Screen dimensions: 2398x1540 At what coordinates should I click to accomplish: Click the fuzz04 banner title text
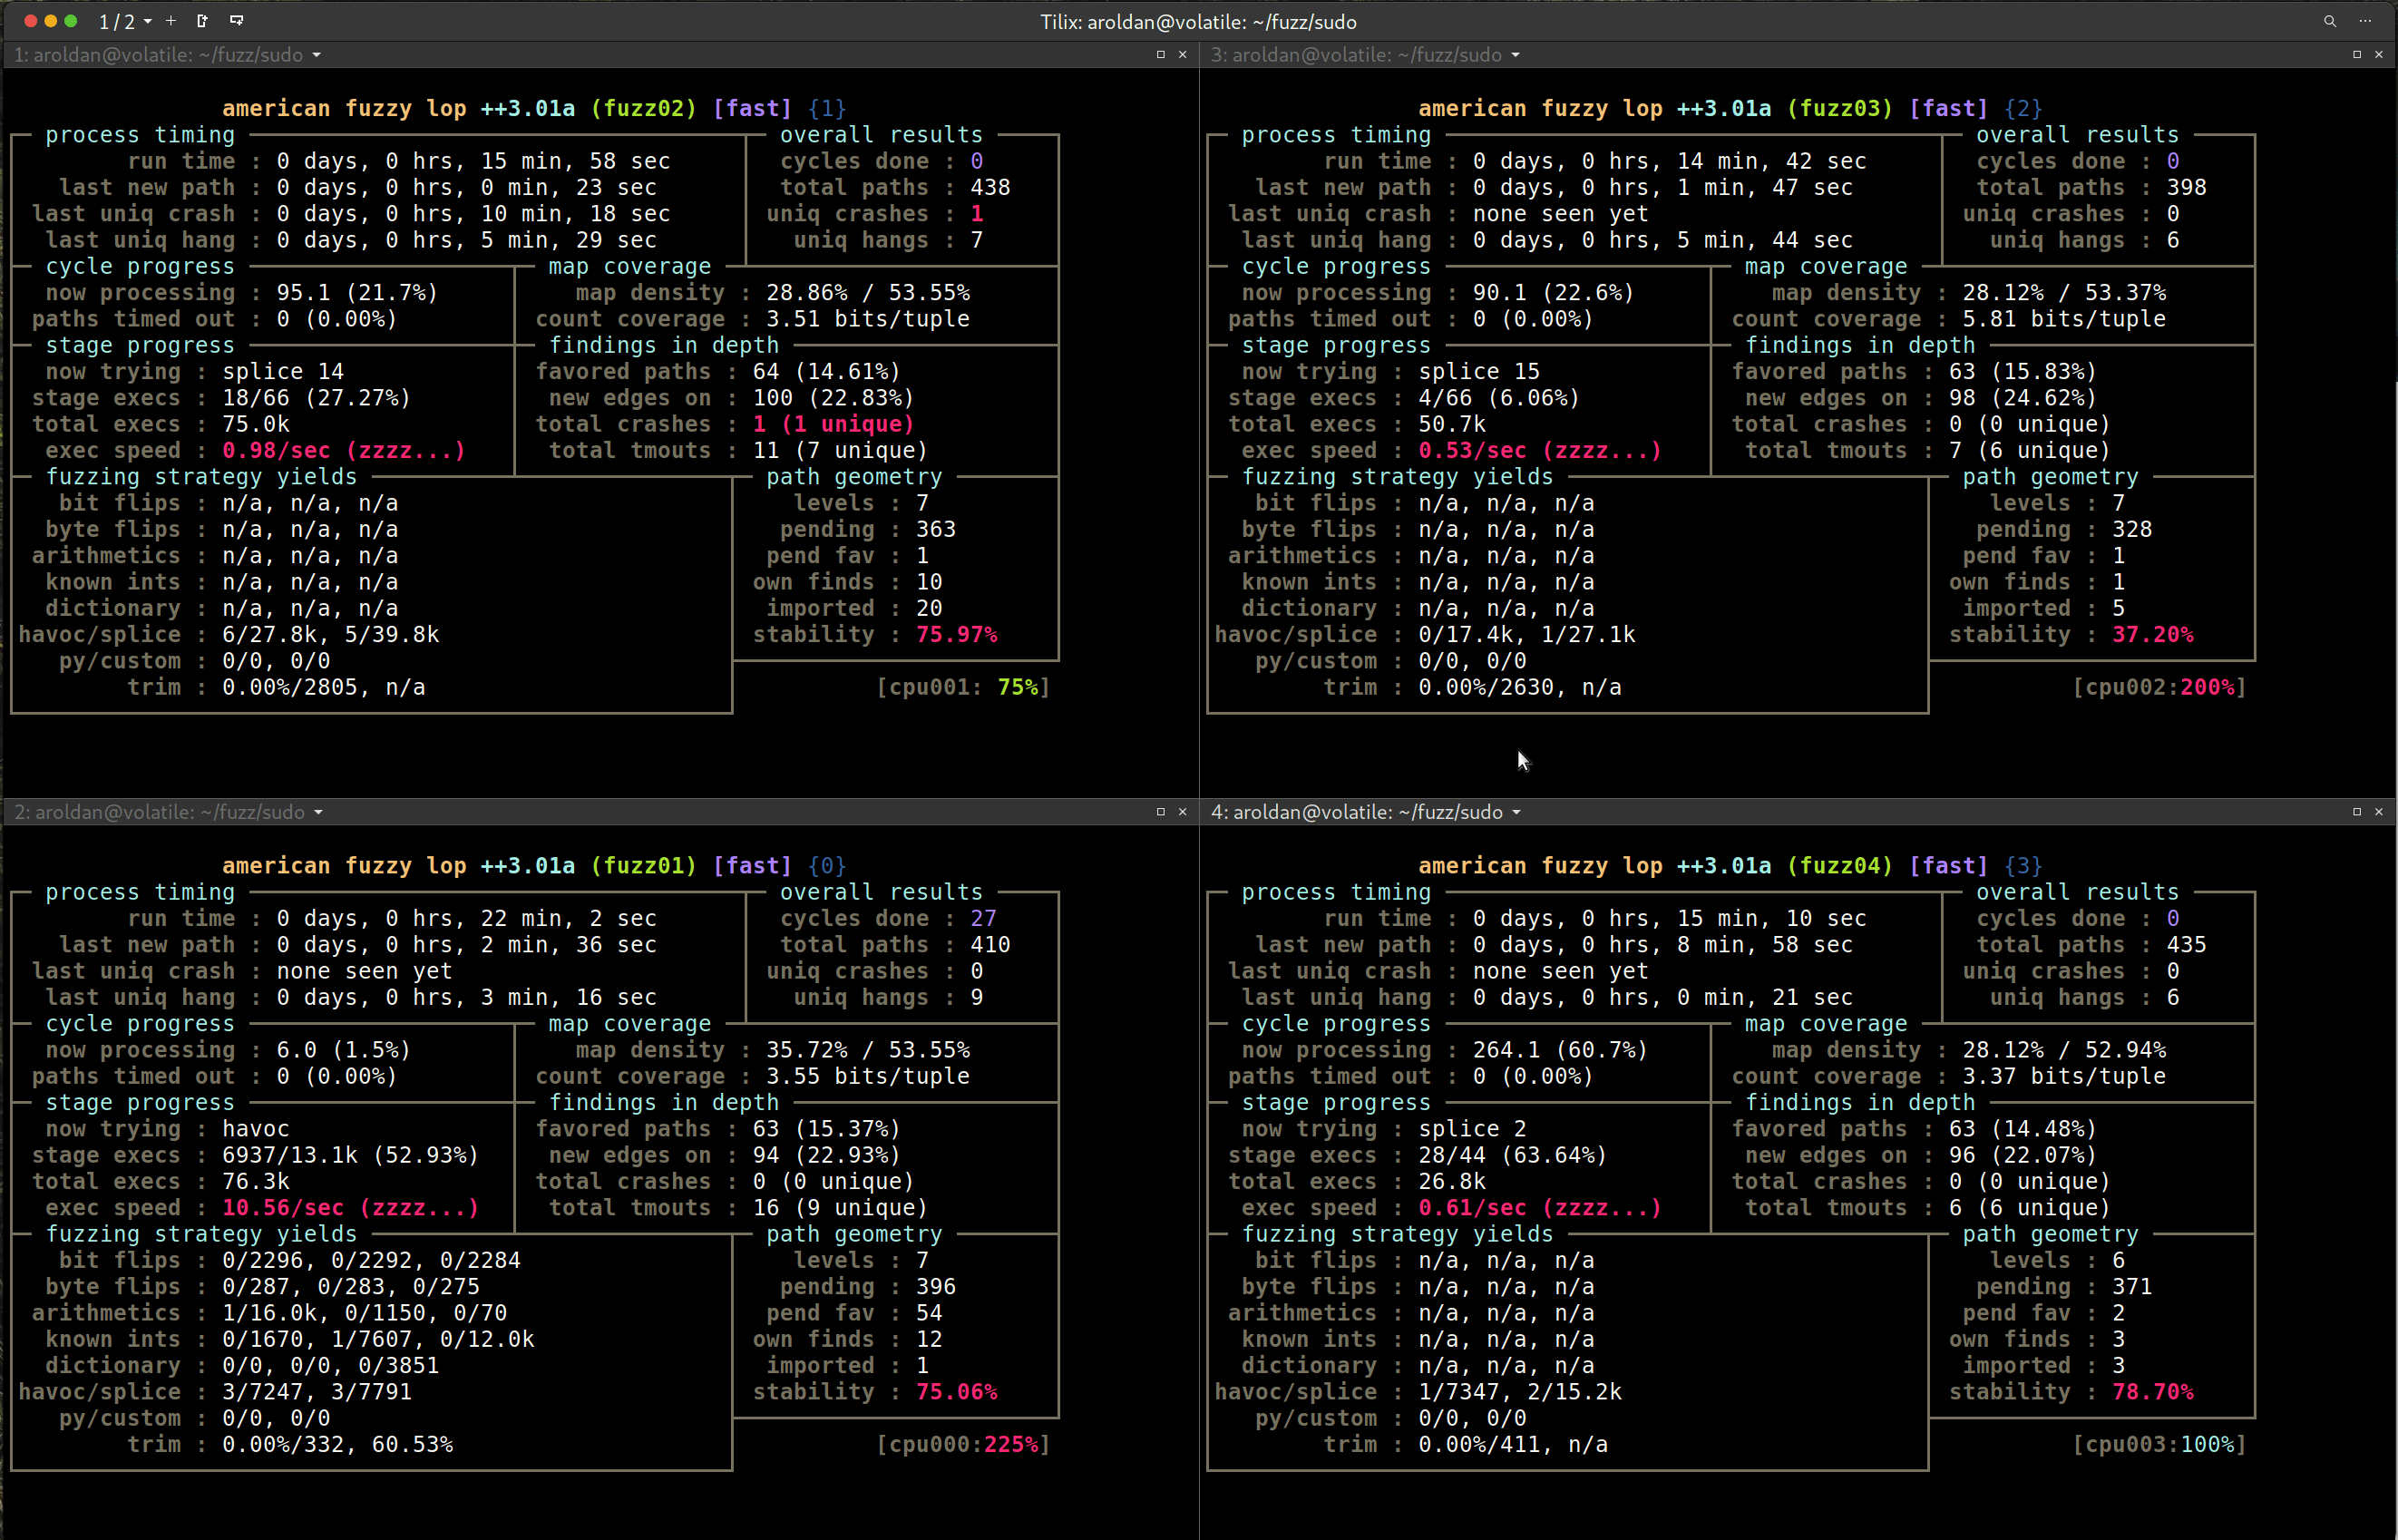pyautogui.click(x=1730, y=865)
